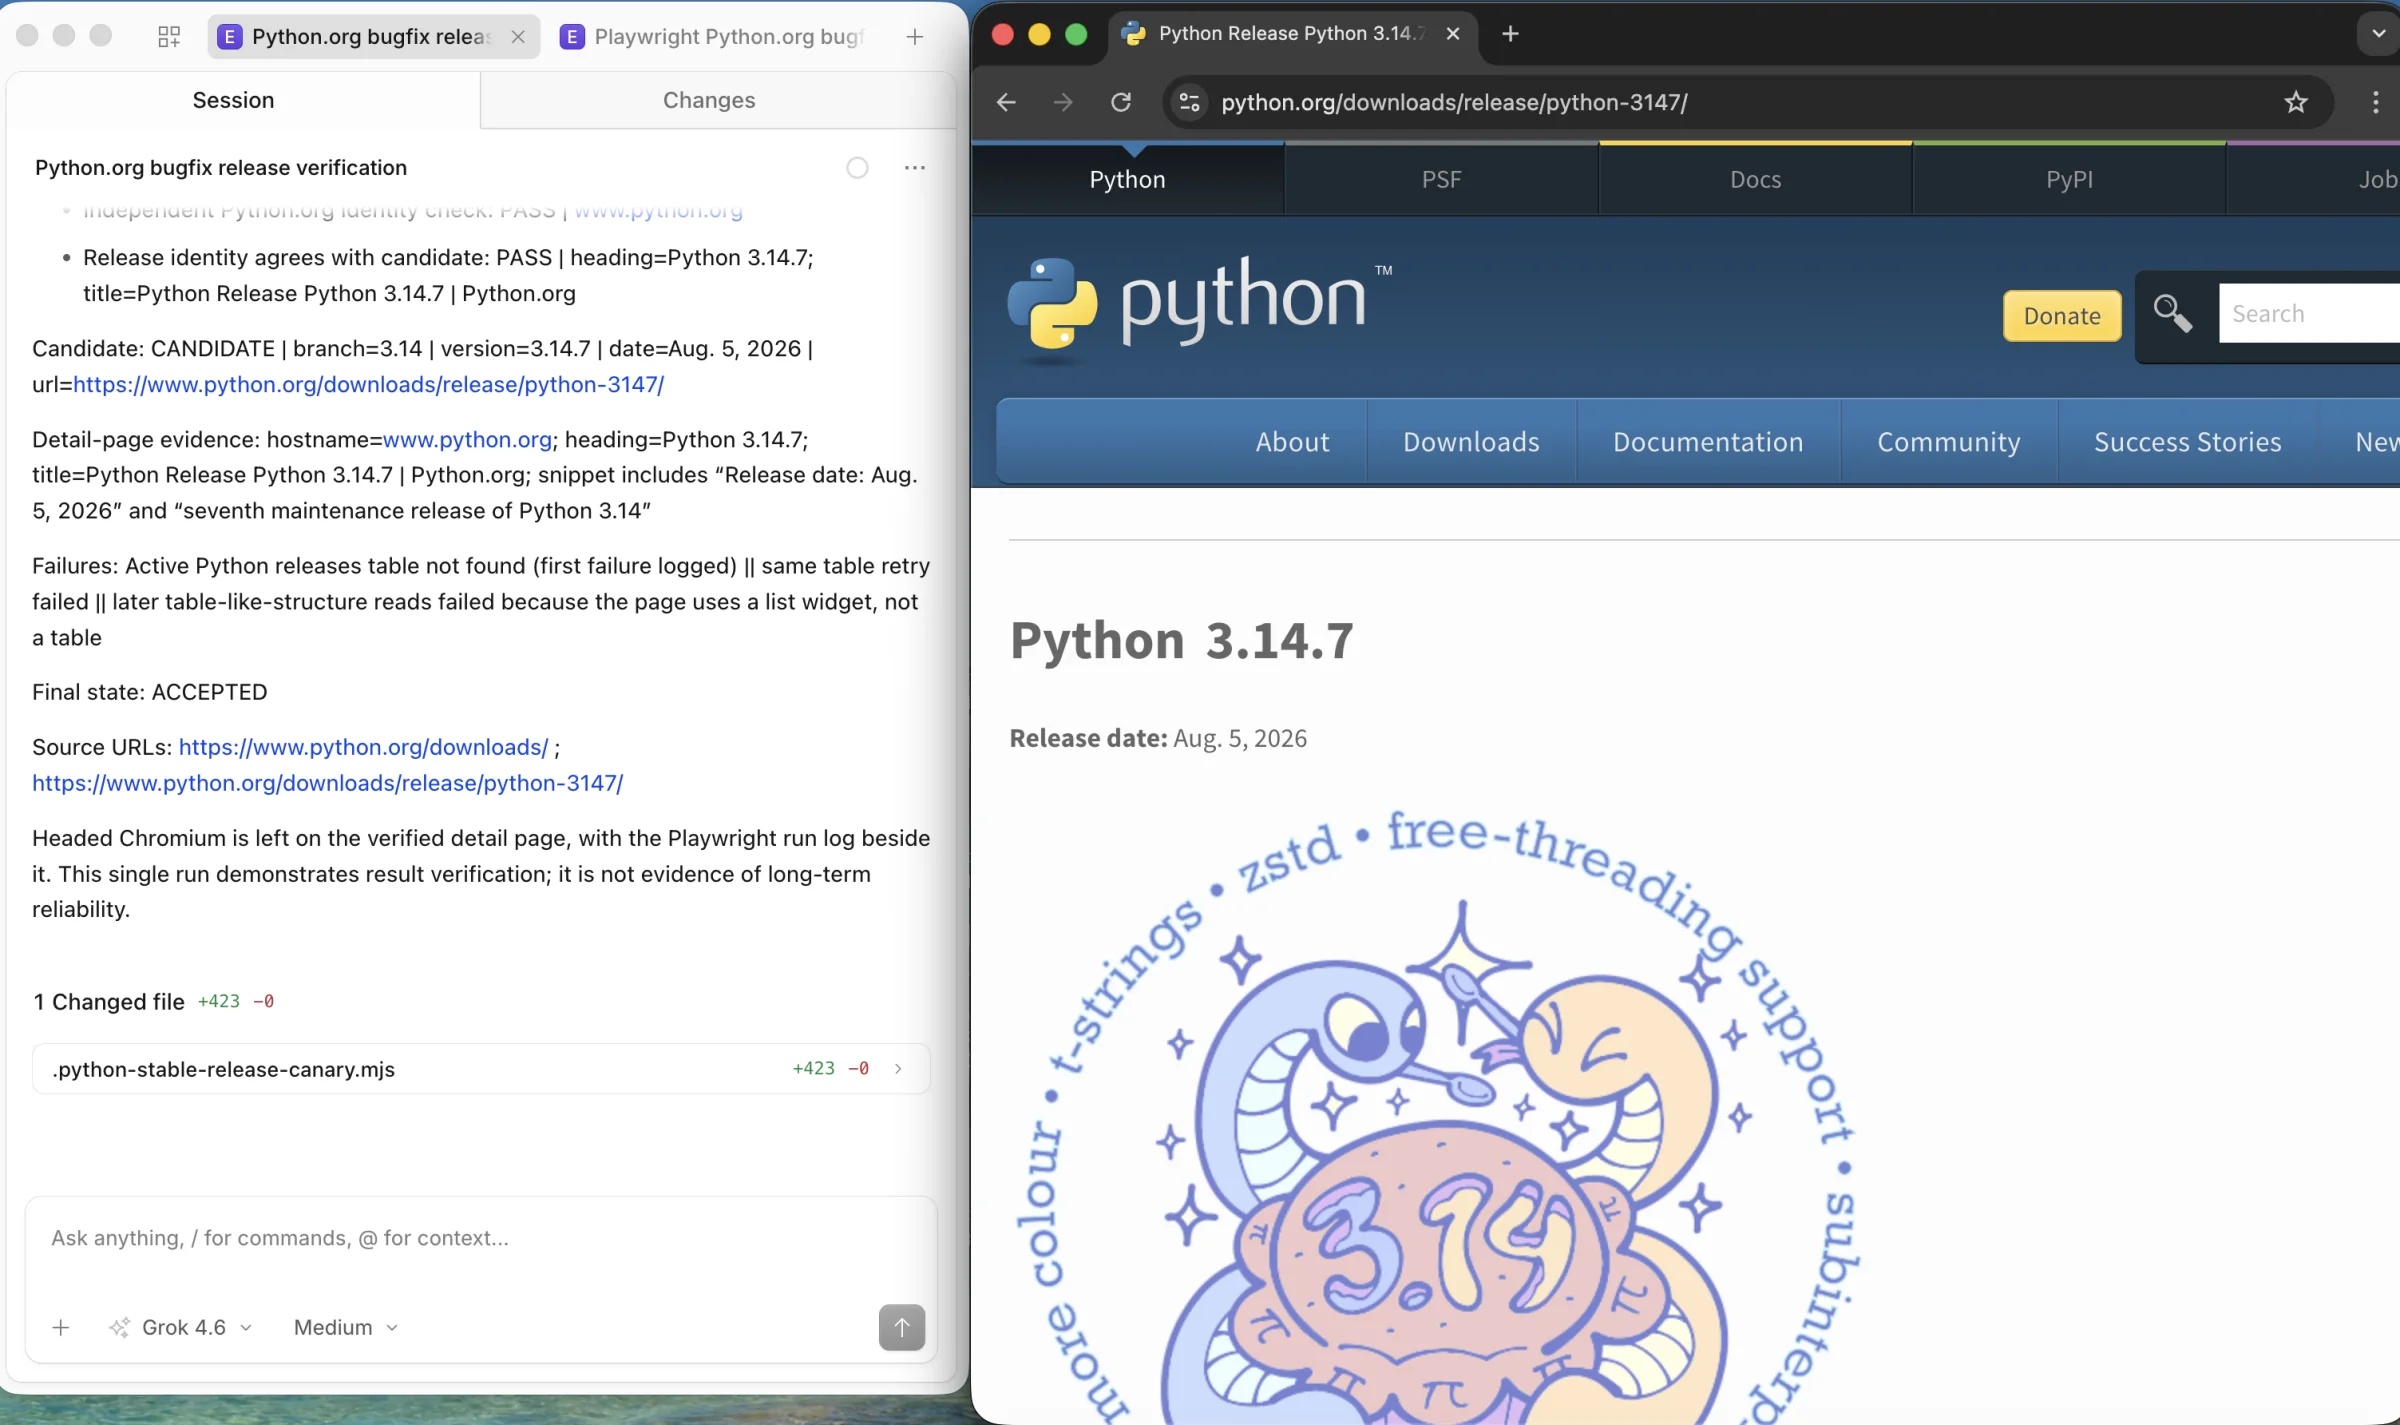This screenshot has width=2400, height=1425.
Task: Open the three-dot session options menu
Action: [x=914, y=168]
